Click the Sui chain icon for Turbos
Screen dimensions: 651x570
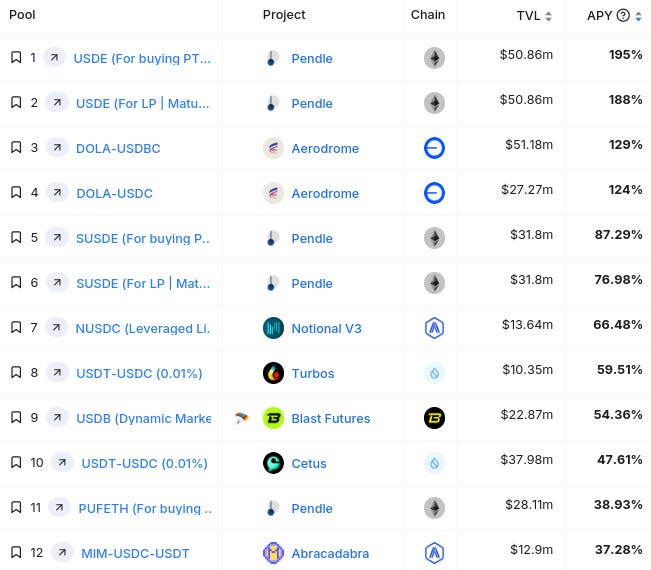[x=434, y=373]
